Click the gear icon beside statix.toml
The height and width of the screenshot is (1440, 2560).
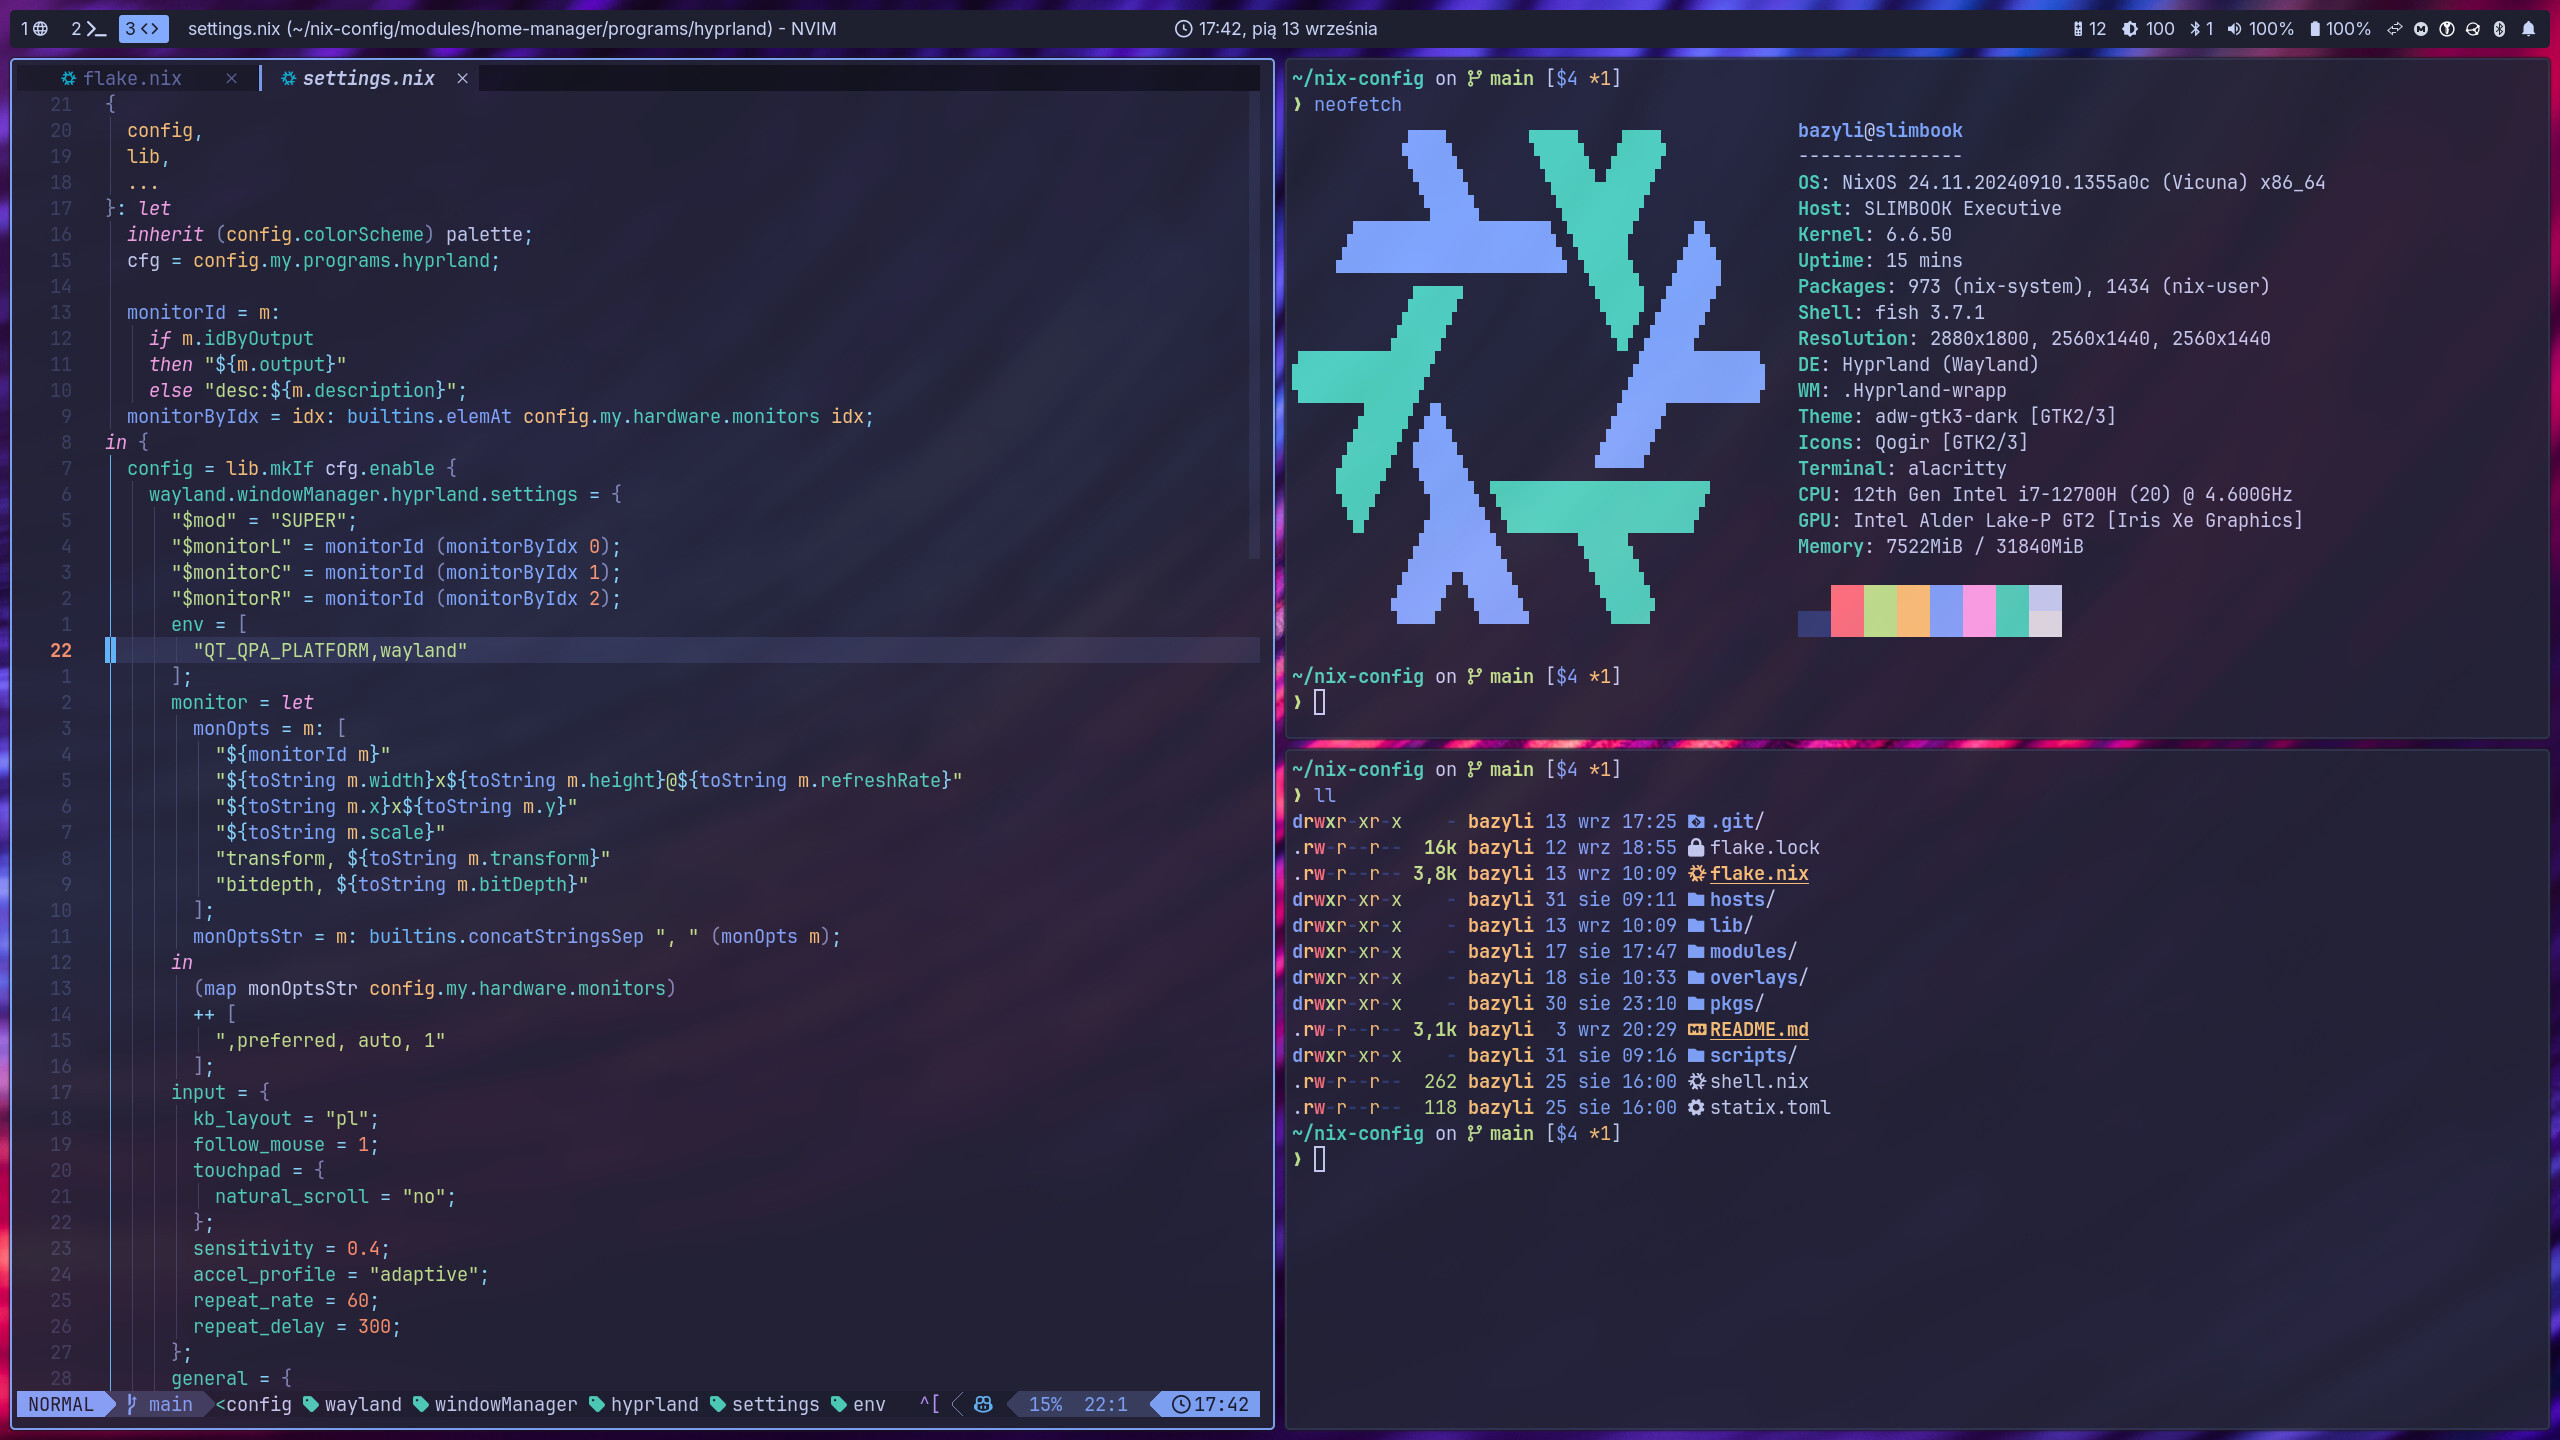pyautogui.click(x=1696, y=1108)
